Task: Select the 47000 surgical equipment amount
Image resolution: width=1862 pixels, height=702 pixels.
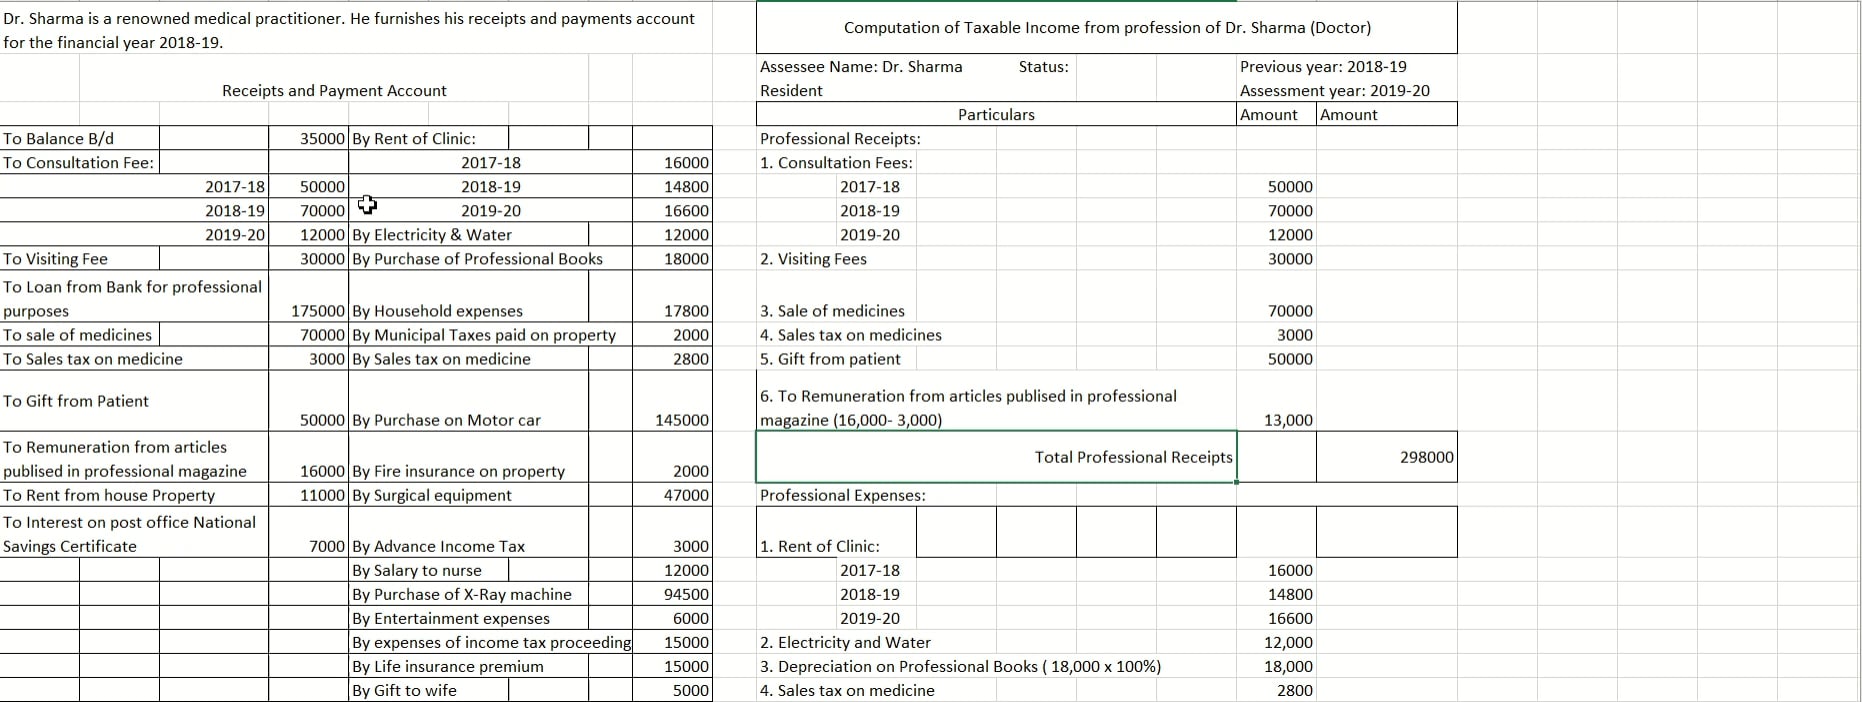Action: point(687,495)
